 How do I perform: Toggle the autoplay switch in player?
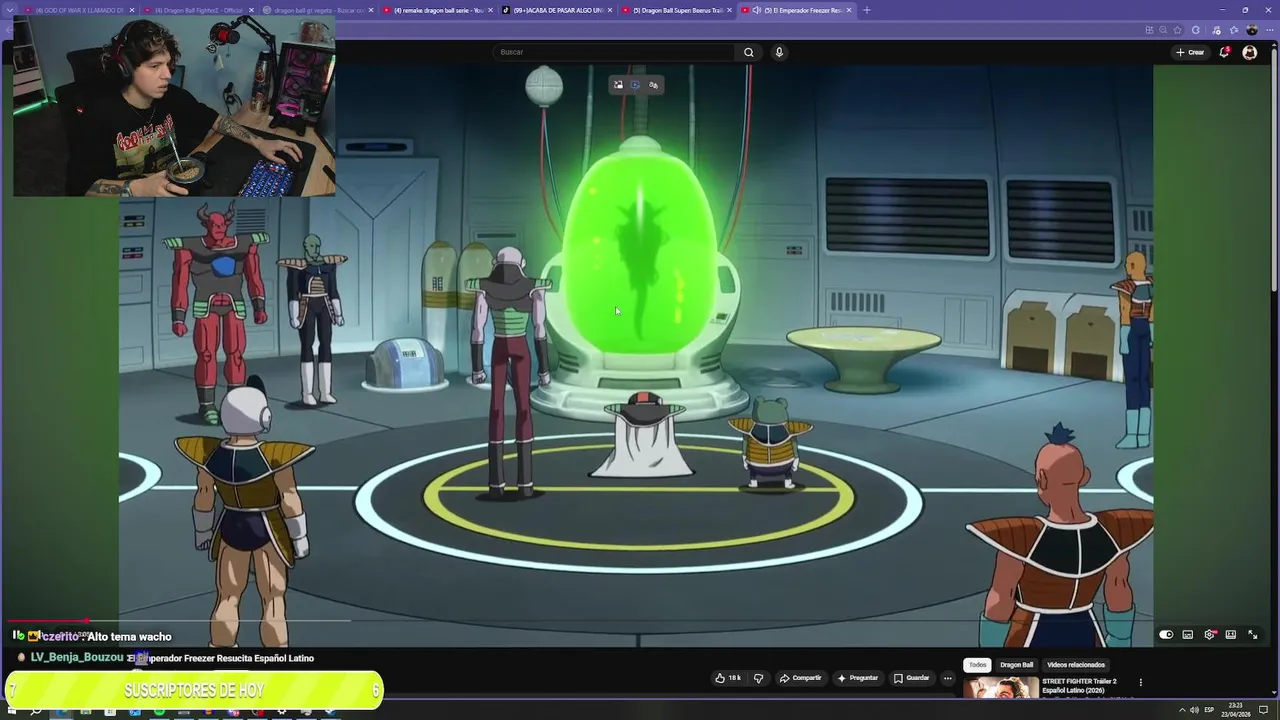coord(1165,635)
